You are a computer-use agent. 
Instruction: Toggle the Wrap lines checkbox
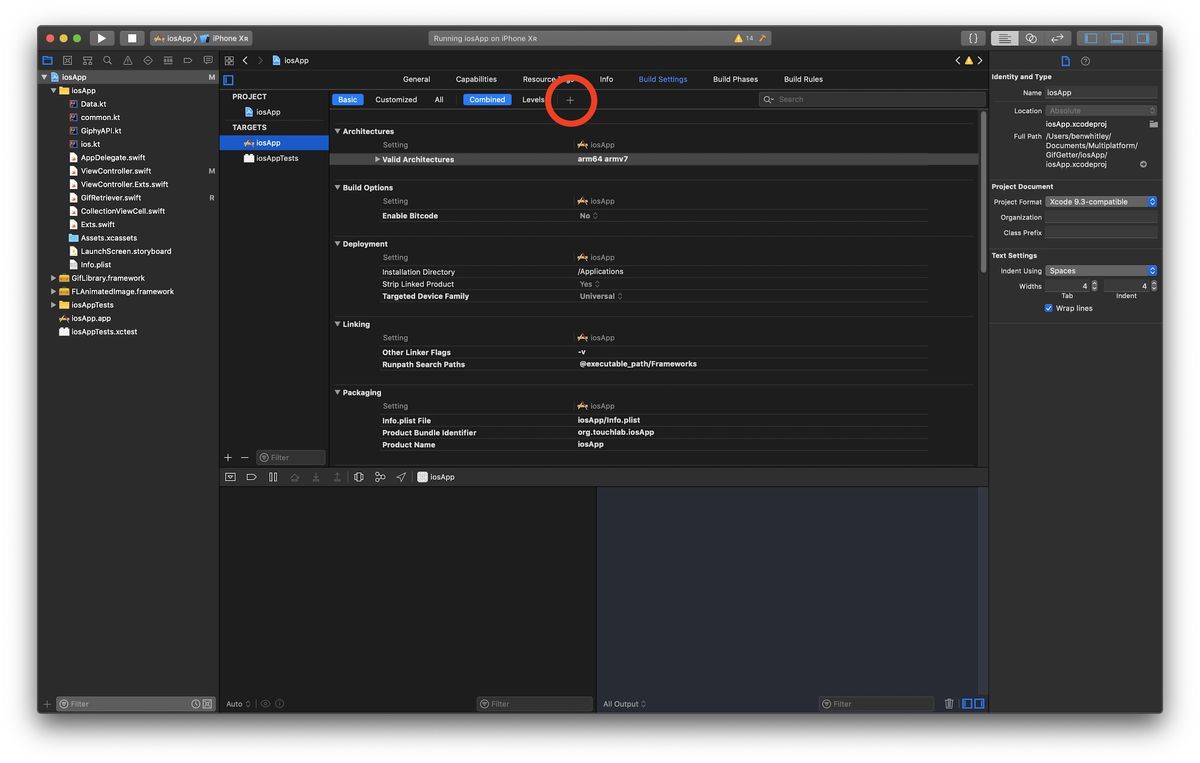click(x=1048, y=308)
